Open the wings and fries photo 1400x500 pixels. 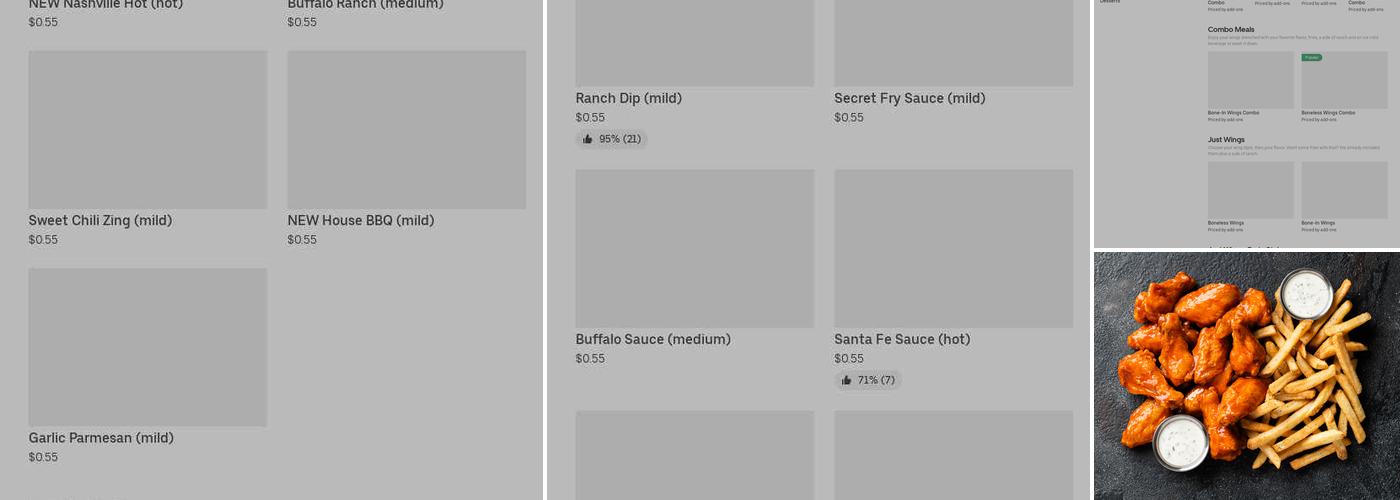1247,376
